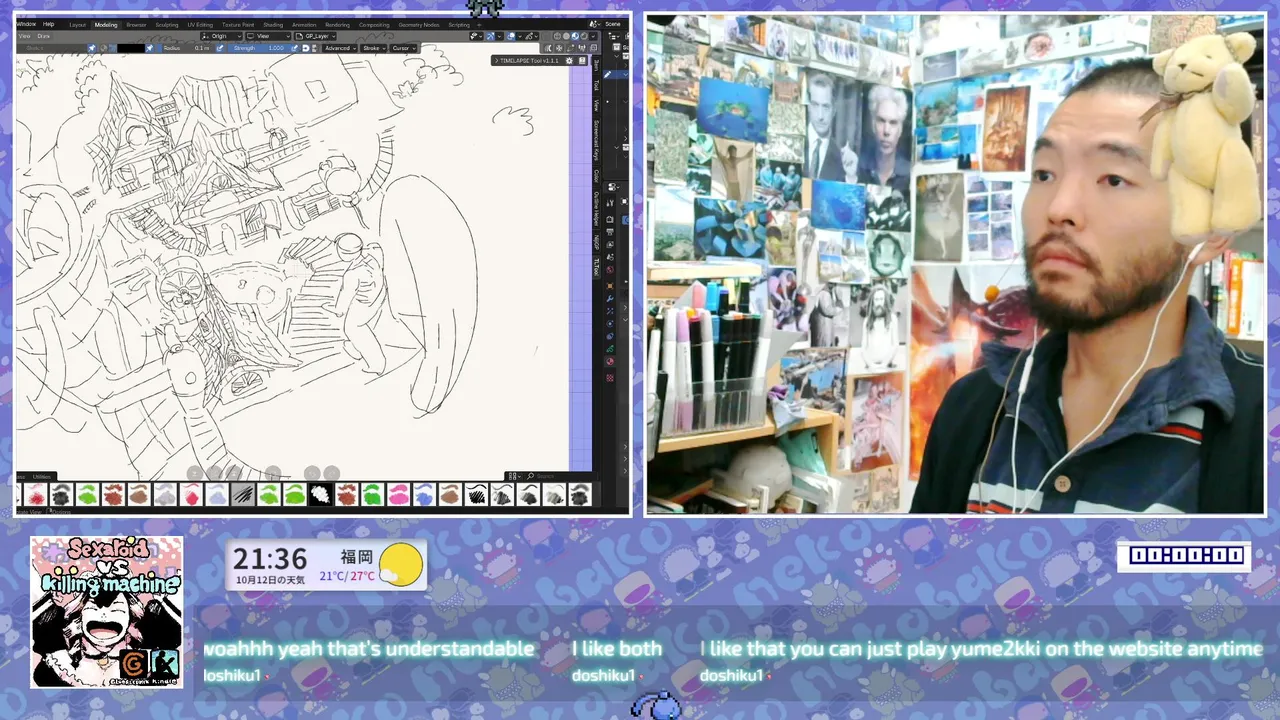Image resolution: width=1280 pixels, height=720 pixels.
Task: Open the Animation workspace tab
Action: tap(304, 24)
